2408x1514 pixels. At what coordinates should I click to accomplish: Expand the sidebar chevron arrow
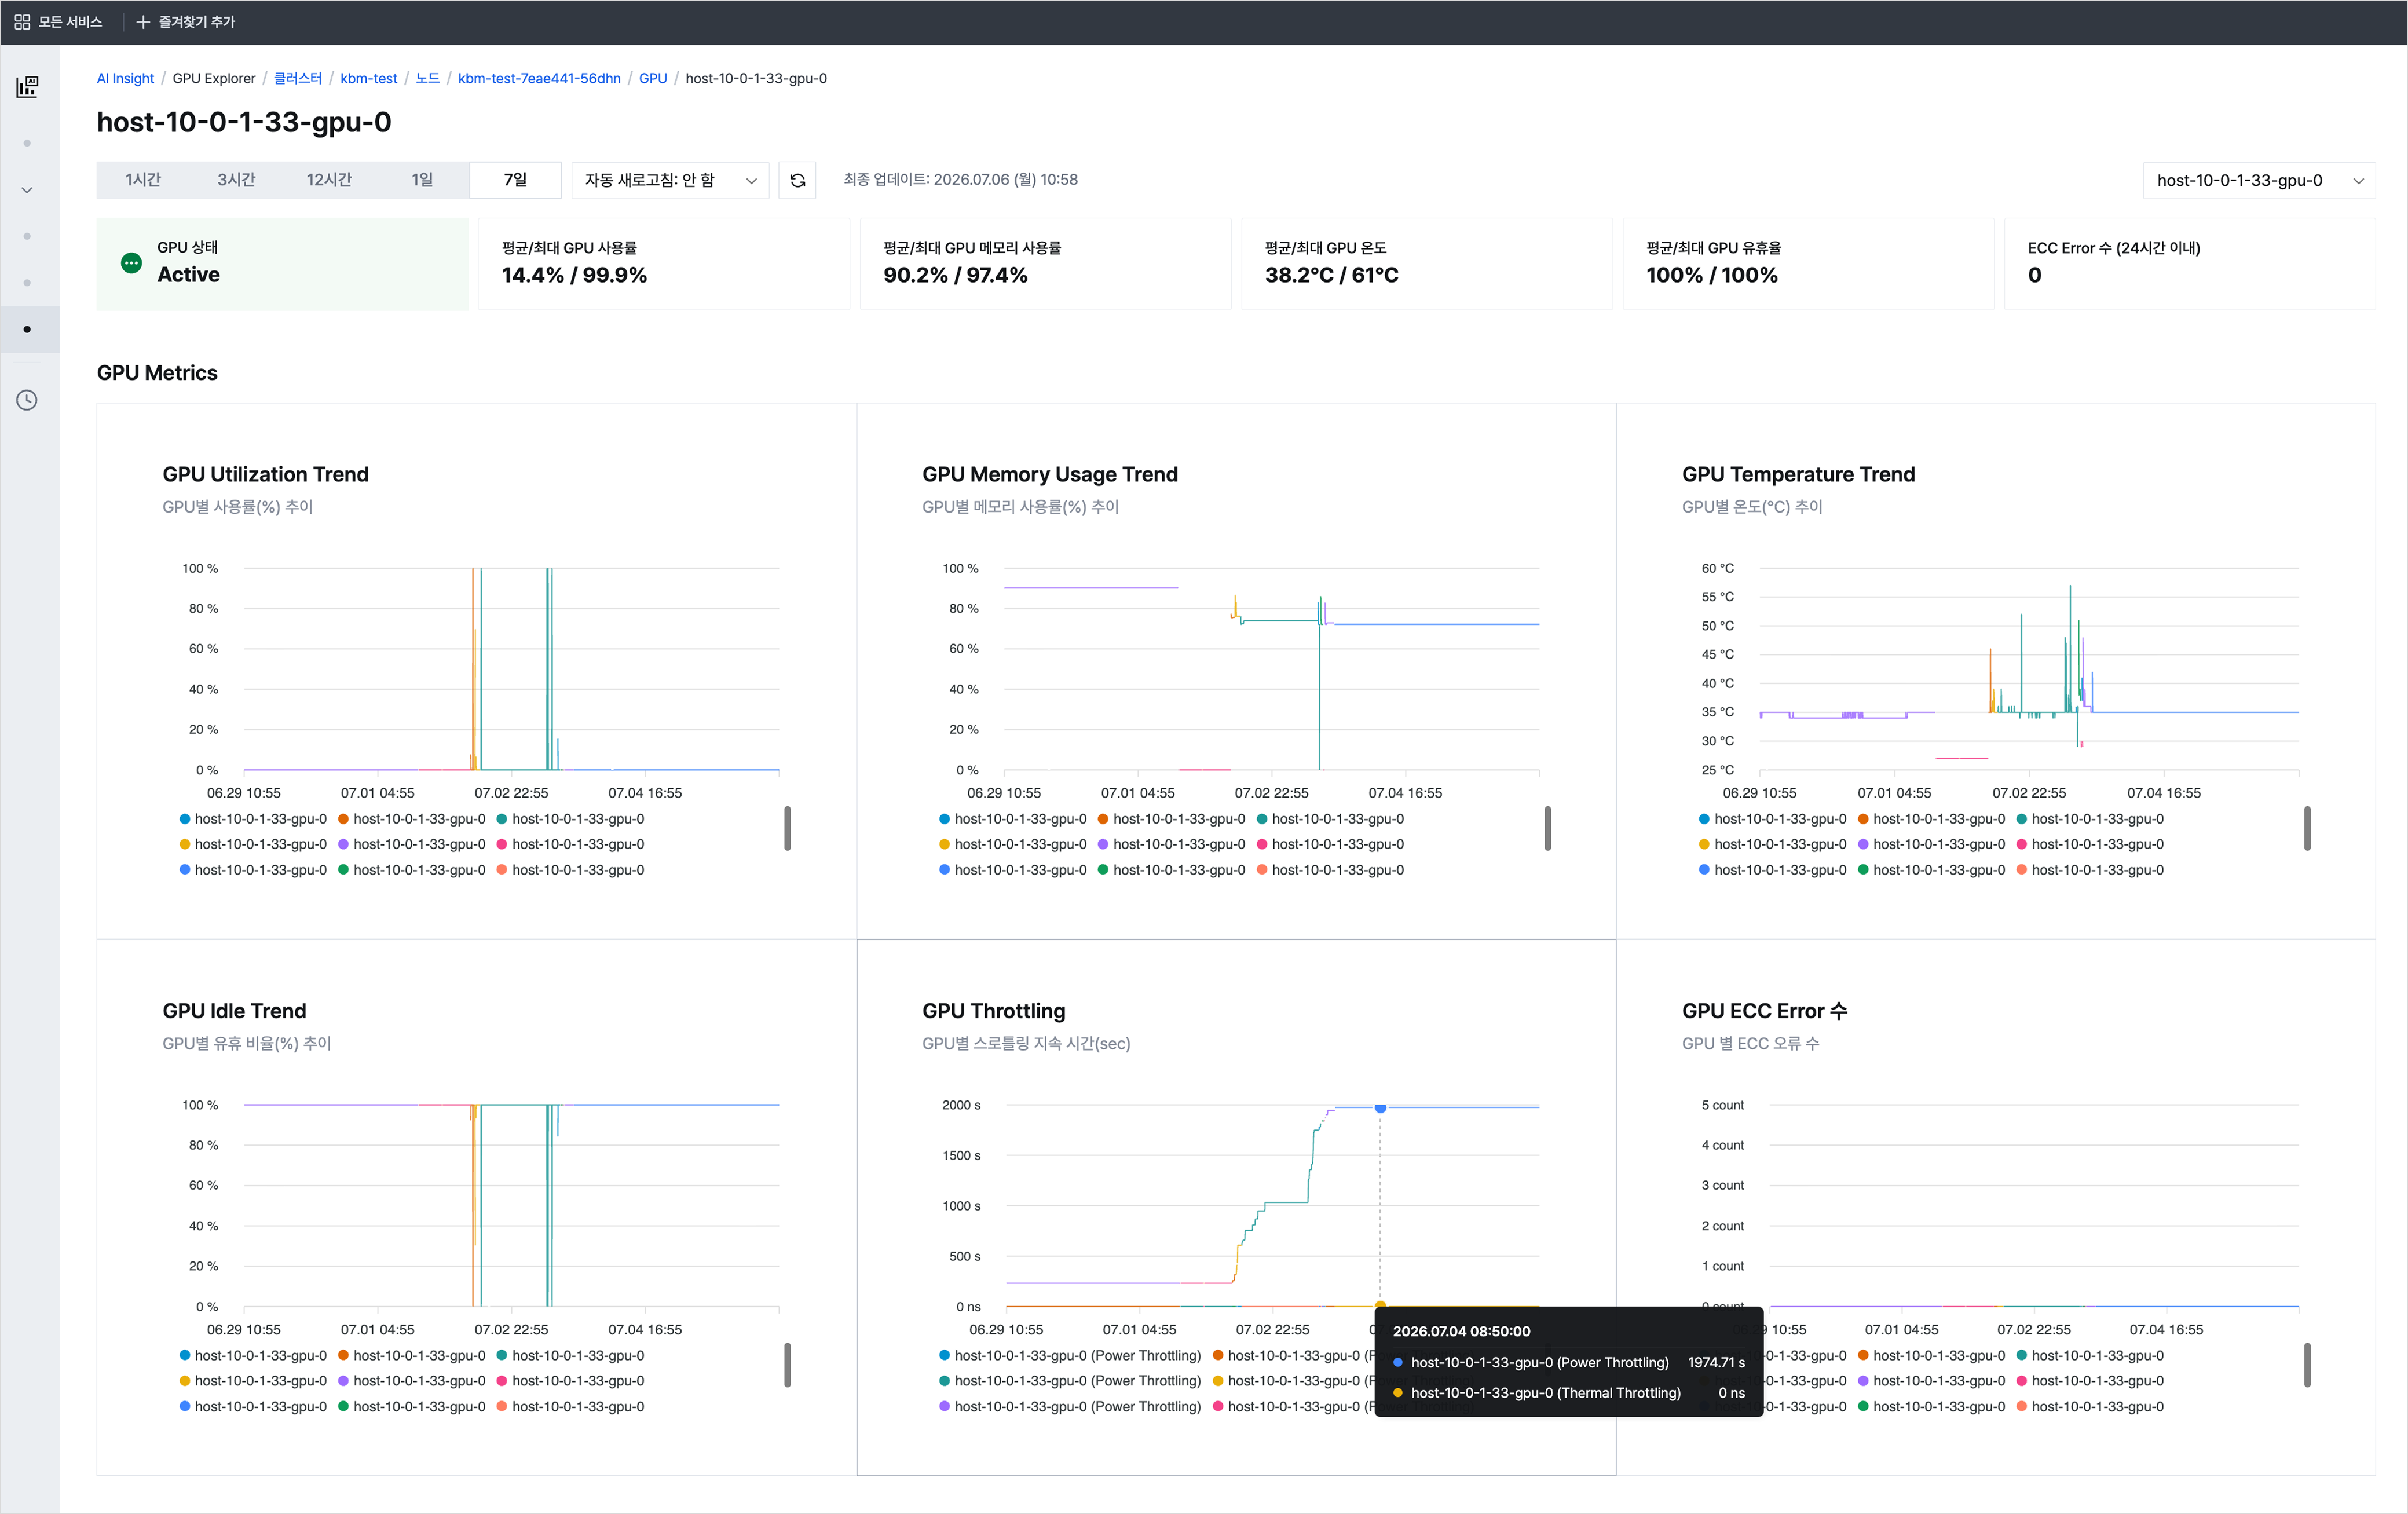pos(27,190)
